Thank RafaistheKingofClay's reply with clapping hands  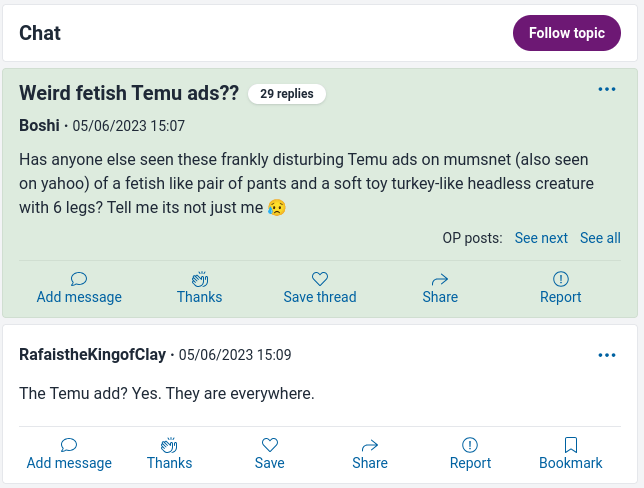click(x=169, y=445)
